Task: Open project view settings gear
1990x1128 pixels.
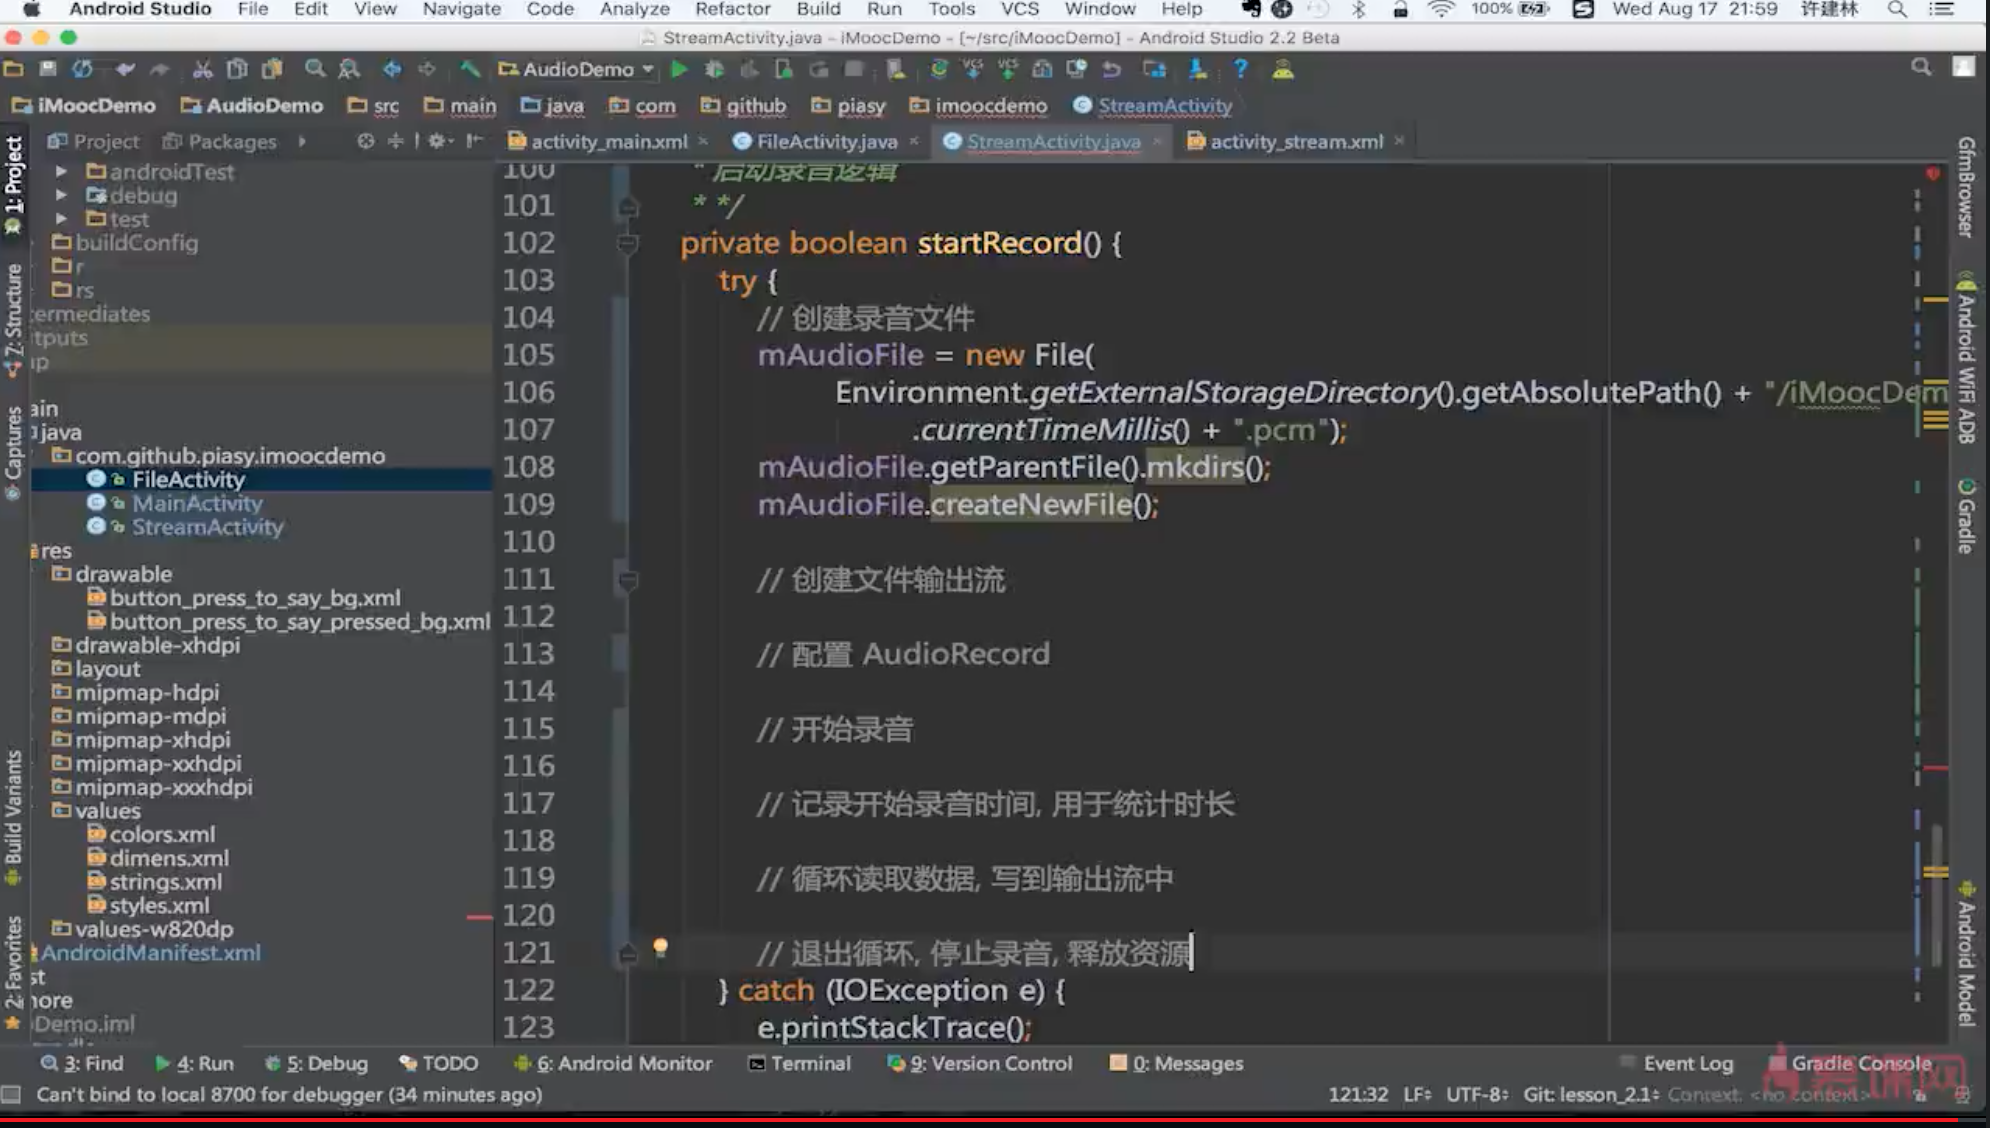Action: pyautogui.click(x=437, y=141)
